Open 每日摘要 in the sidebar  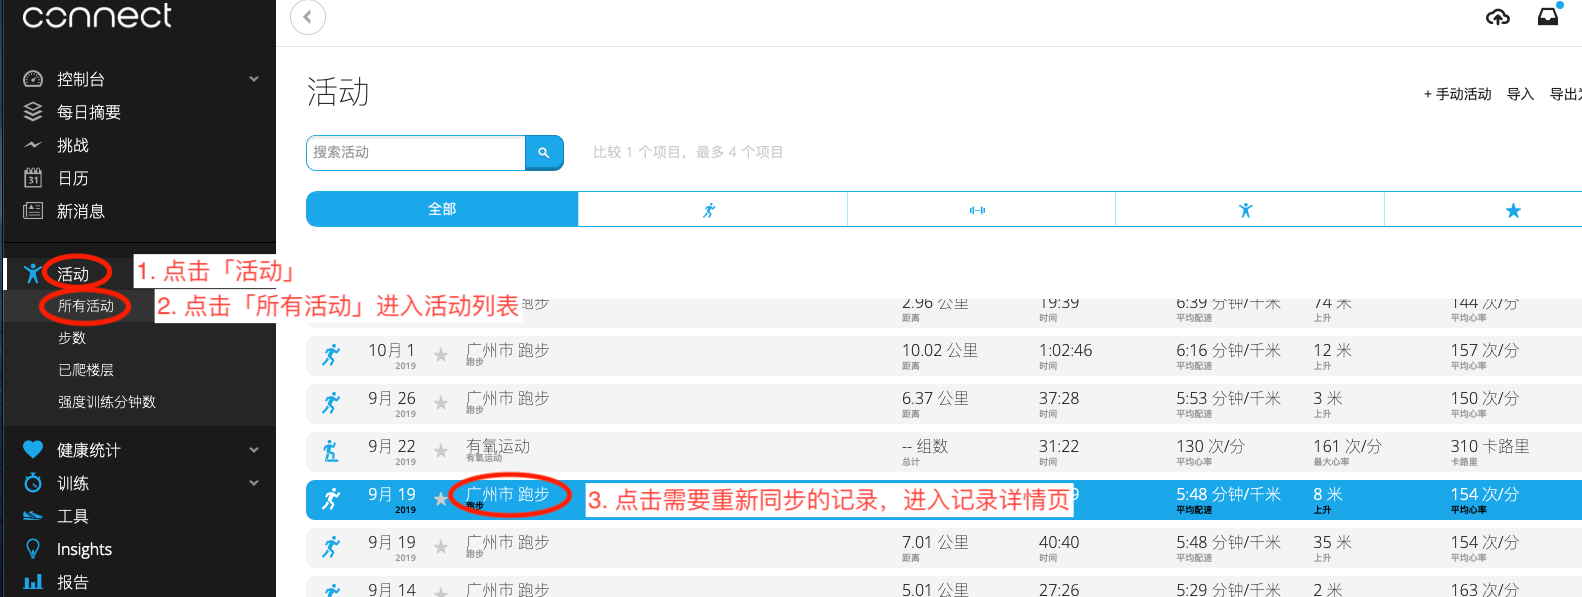(x=89, y=112)
